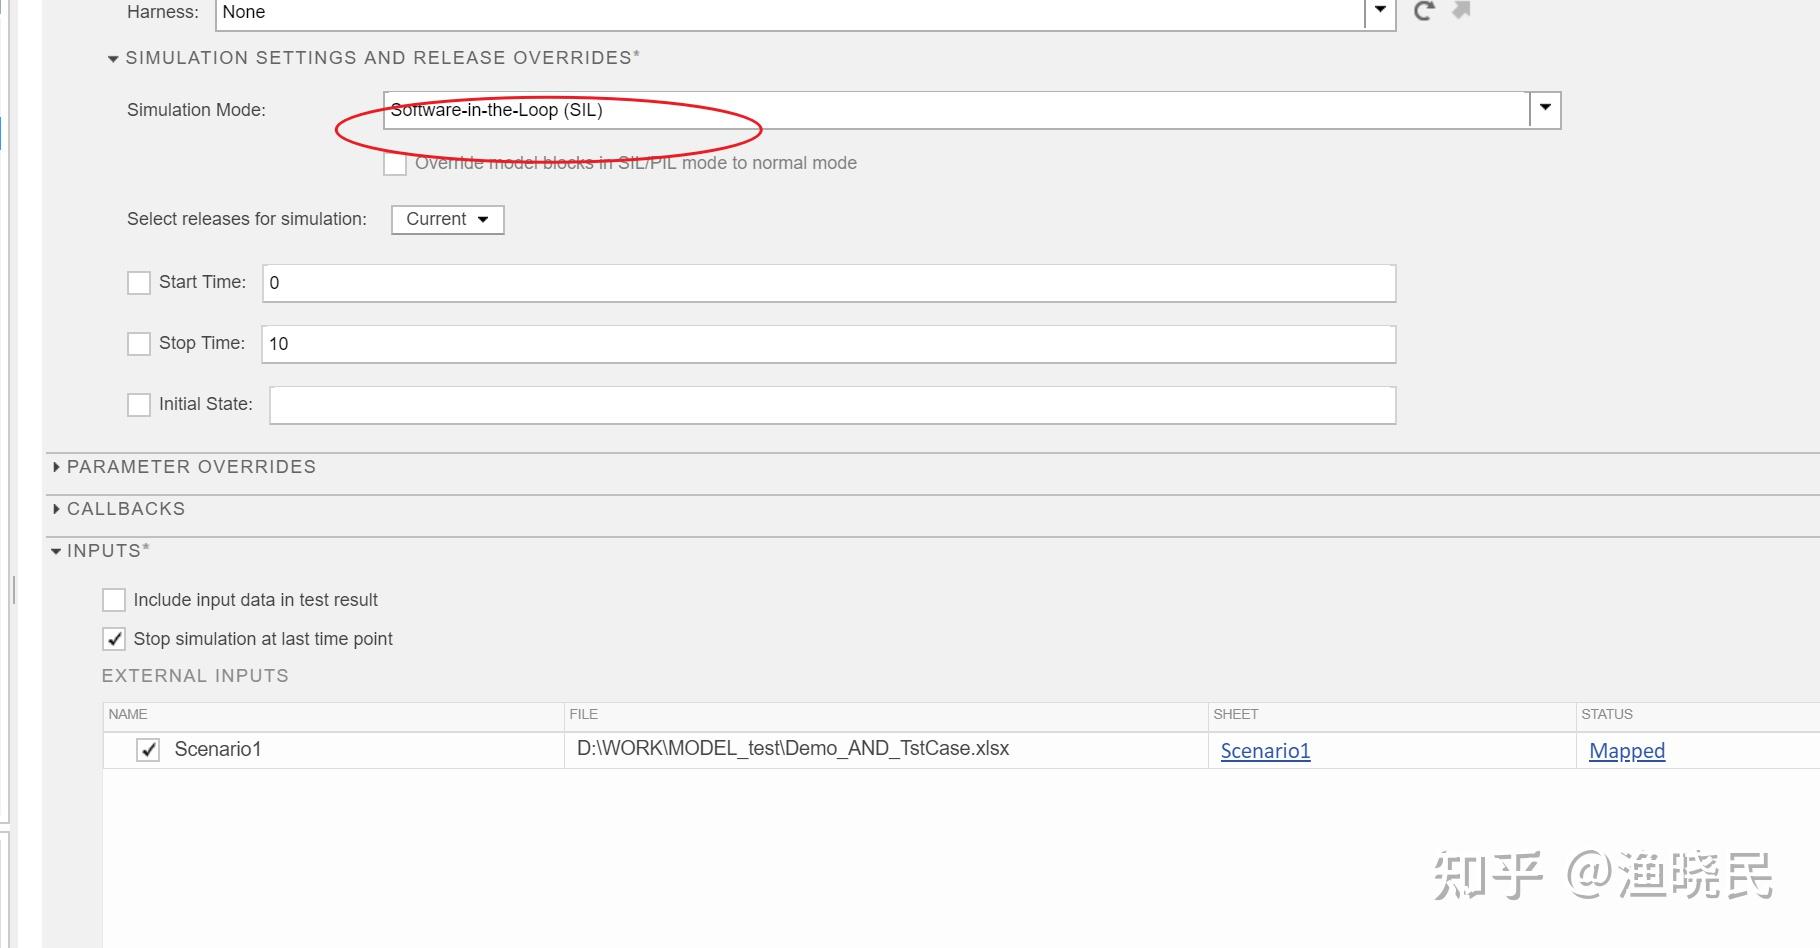Enable the Start Time checkbox
The width and height of the screenshot is (1820, 948).
(x=139, y=283)
